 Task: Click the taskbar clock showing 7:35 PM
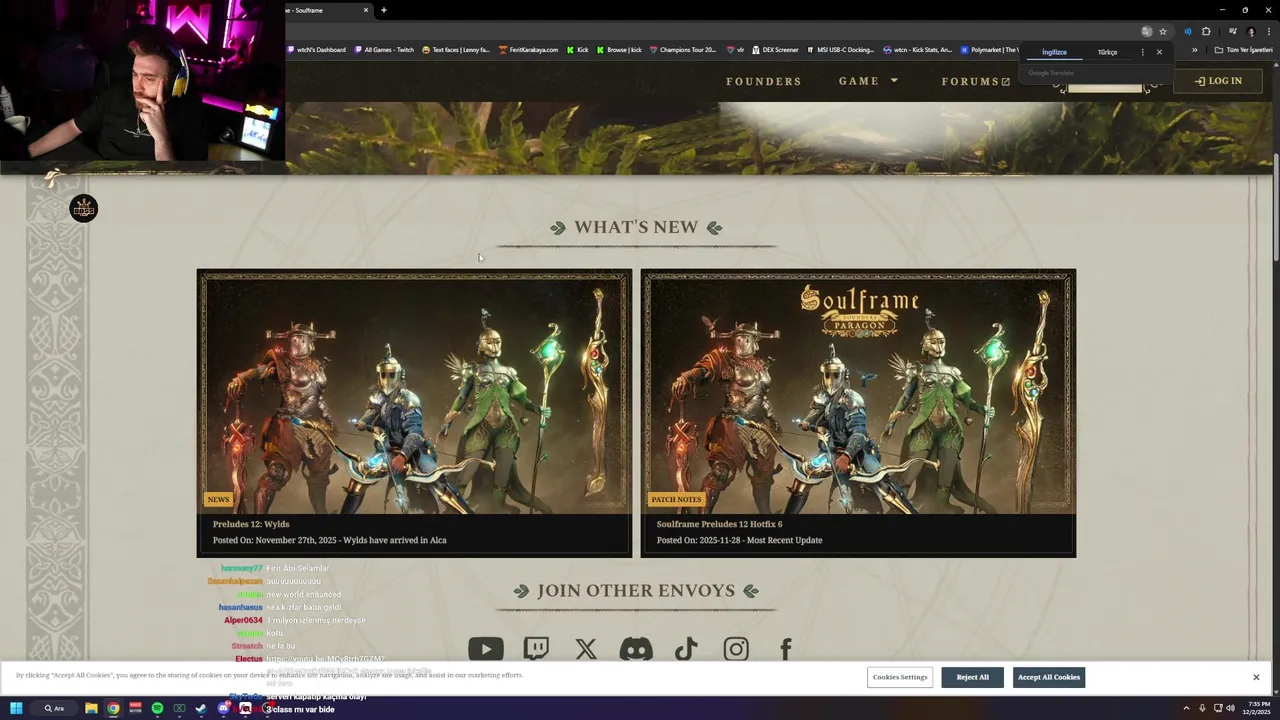tap(1256, 708)
